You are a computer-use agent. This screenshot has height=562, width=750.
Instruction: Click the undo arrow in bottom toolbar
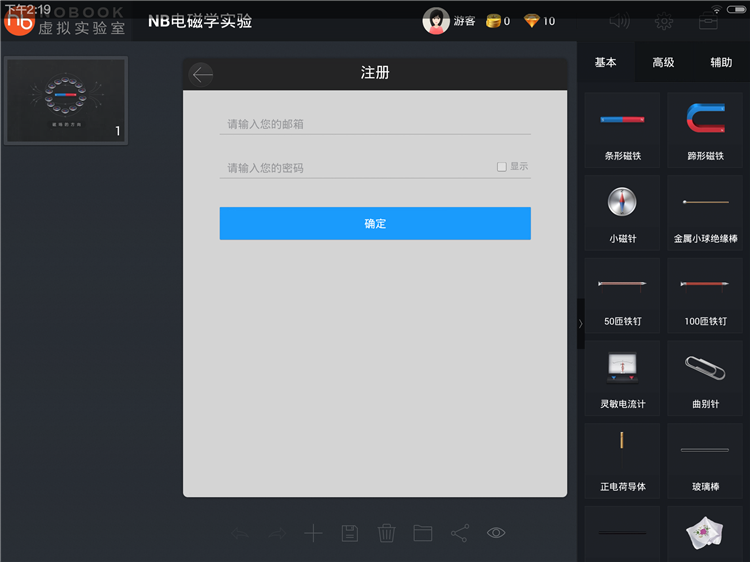240,533
